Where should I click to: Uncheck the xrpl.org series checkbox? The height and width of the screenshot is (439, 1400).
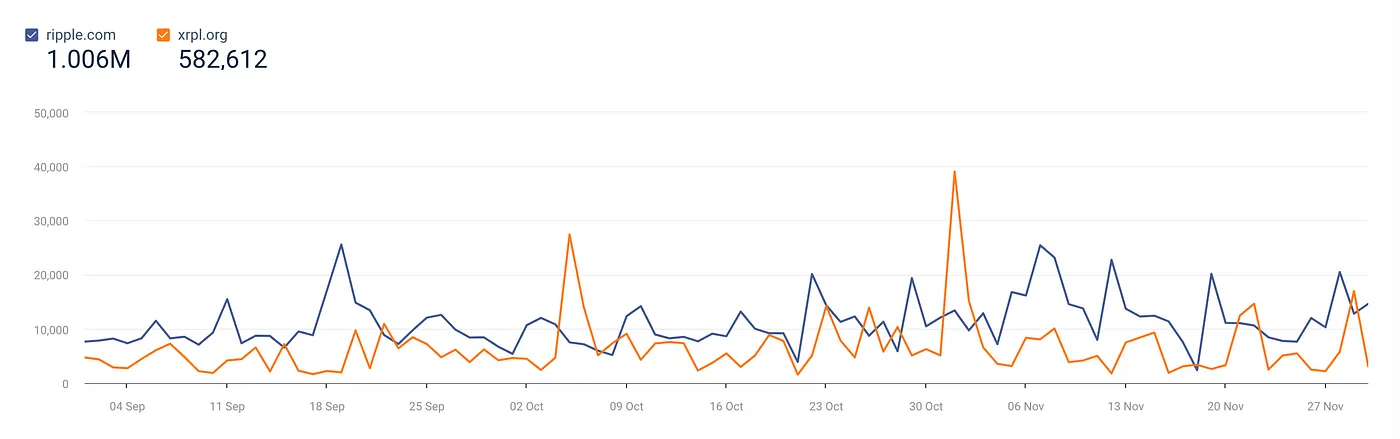[x=163, y=35]
